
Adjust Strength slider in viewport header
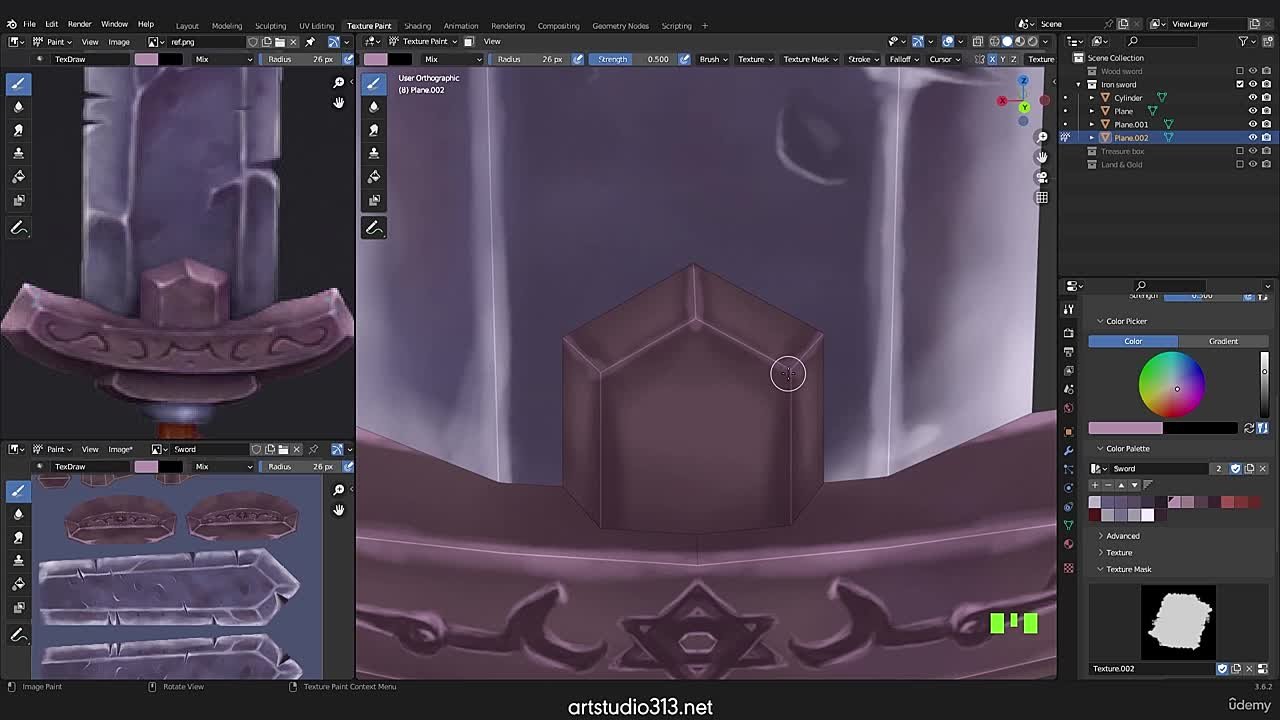(x=633, y=59)
